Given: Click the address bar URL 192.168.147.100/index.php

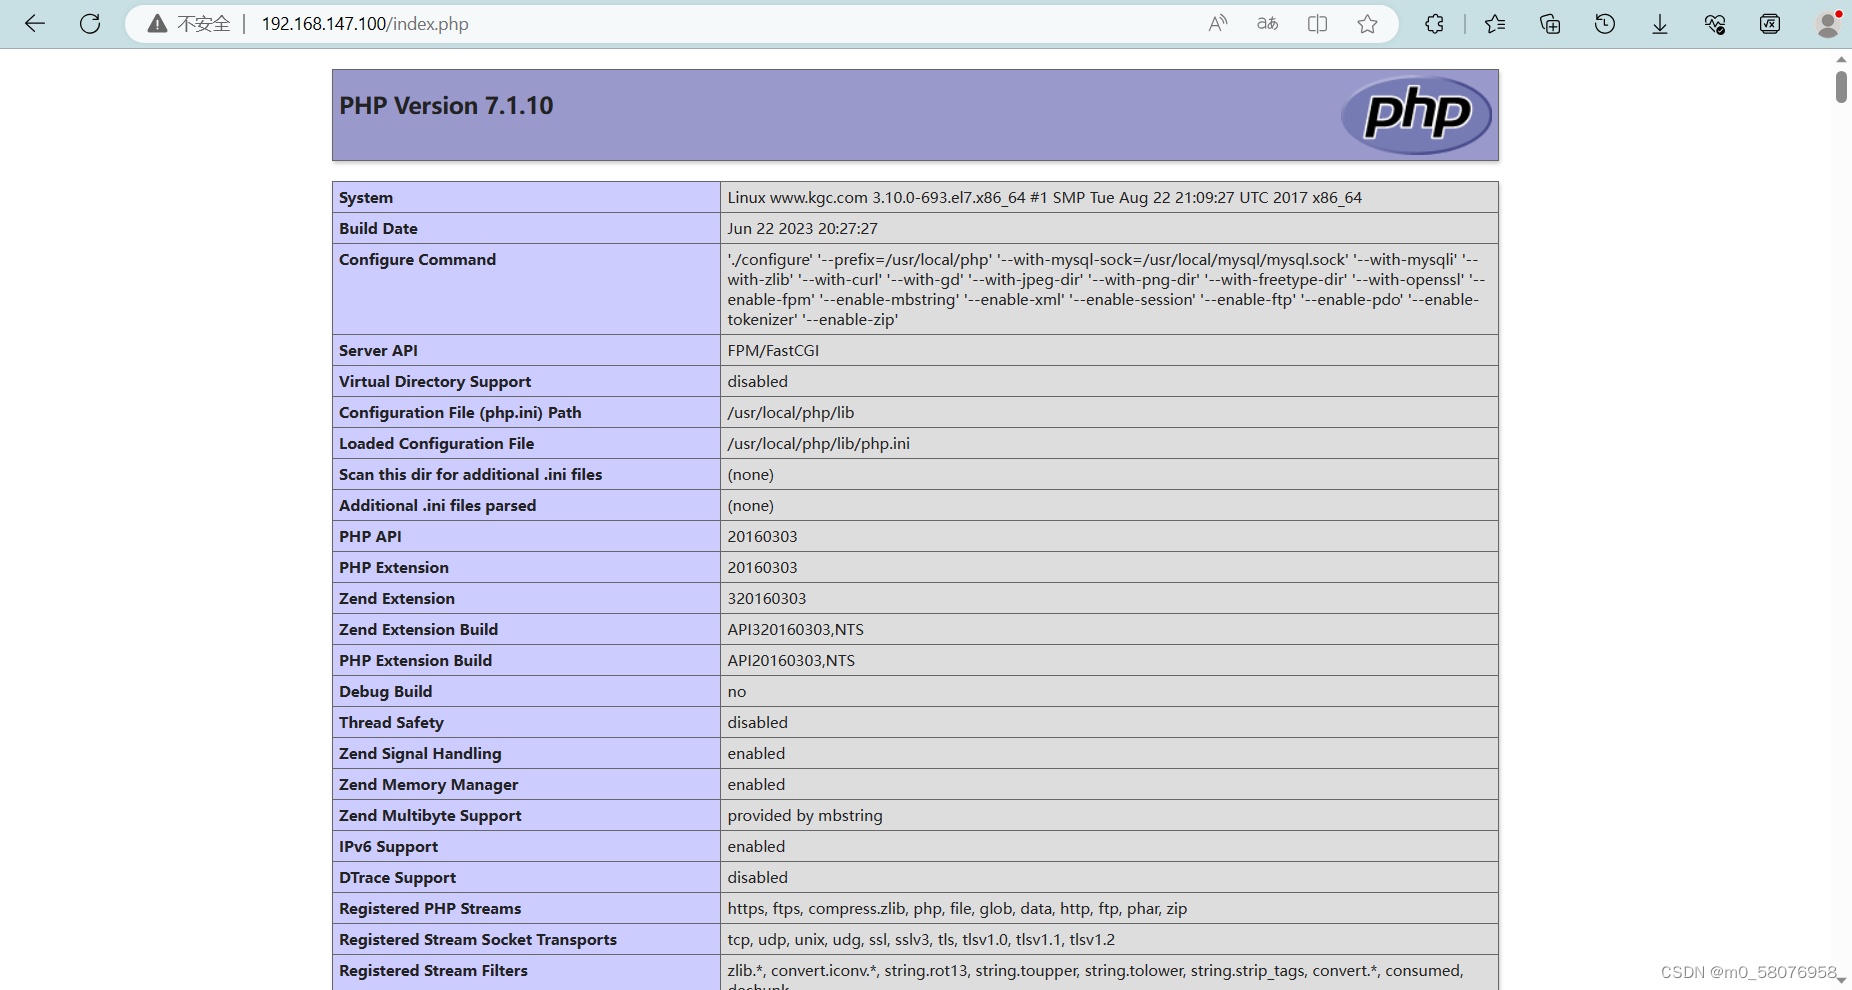Looking at the screenshot, I should pyautogui.click(x=365, y=24).
